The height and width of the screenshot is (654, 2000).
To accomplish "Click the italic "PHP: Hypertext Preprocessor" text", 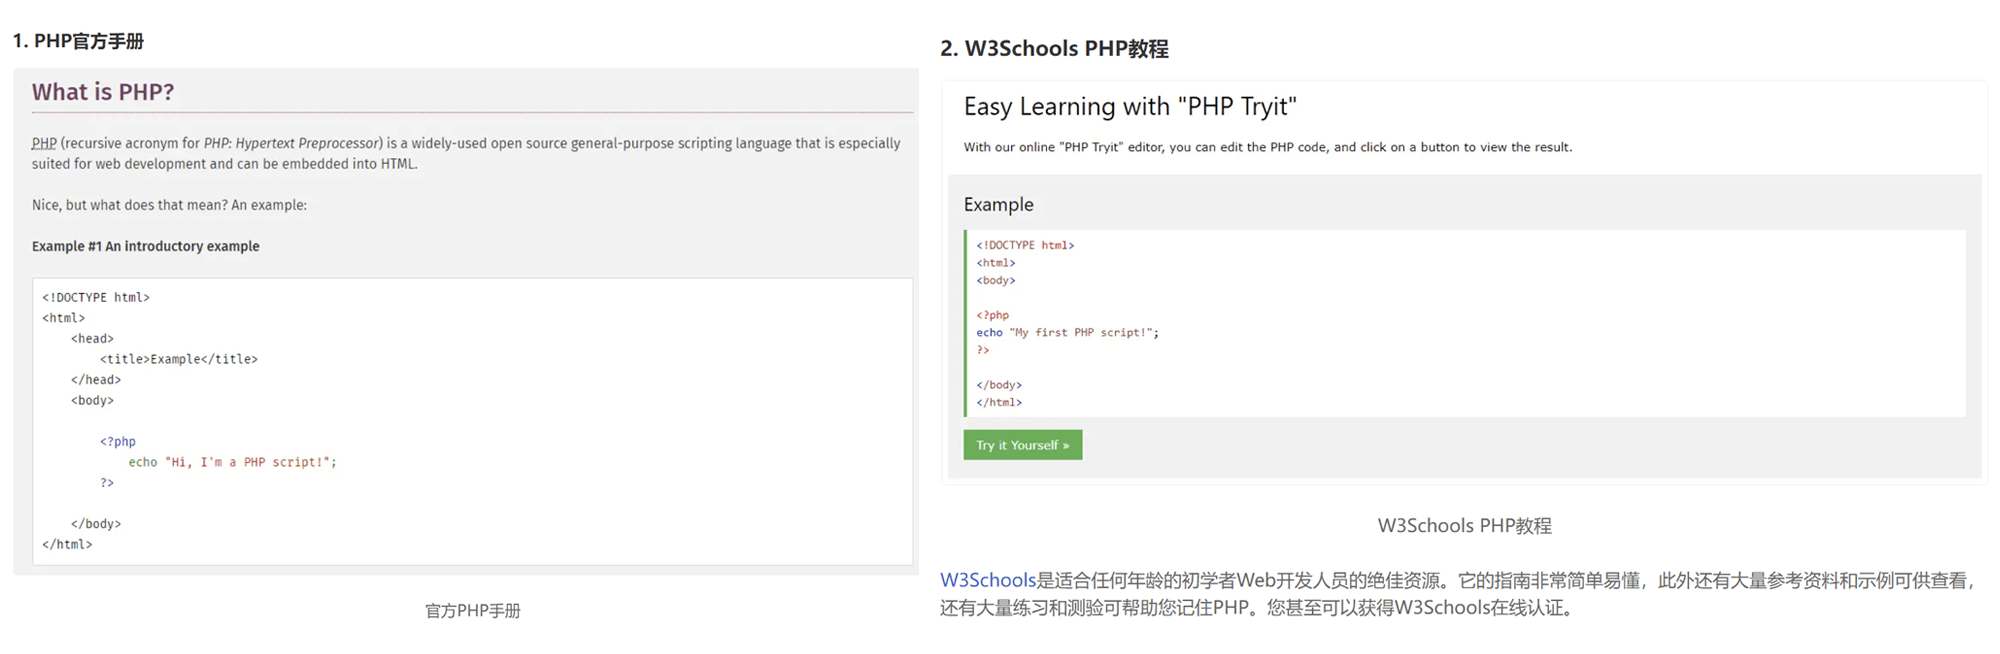I will pyautogui.click(x=292, y=144).
